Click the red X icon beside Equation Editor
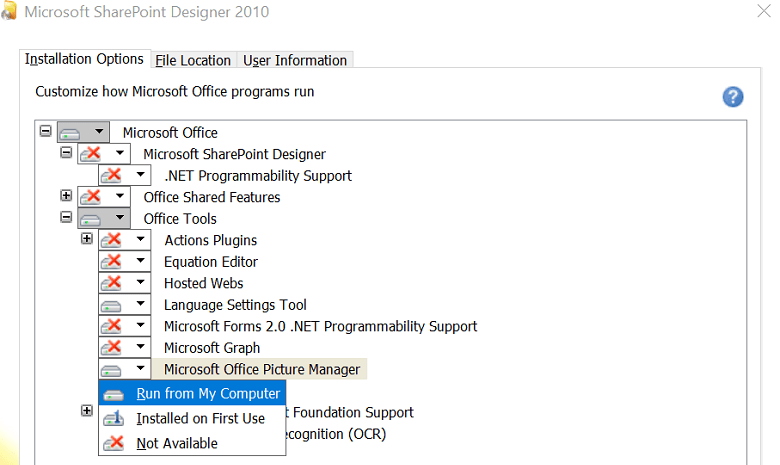Screen dimensions: 780x465 tap(113, 262)
